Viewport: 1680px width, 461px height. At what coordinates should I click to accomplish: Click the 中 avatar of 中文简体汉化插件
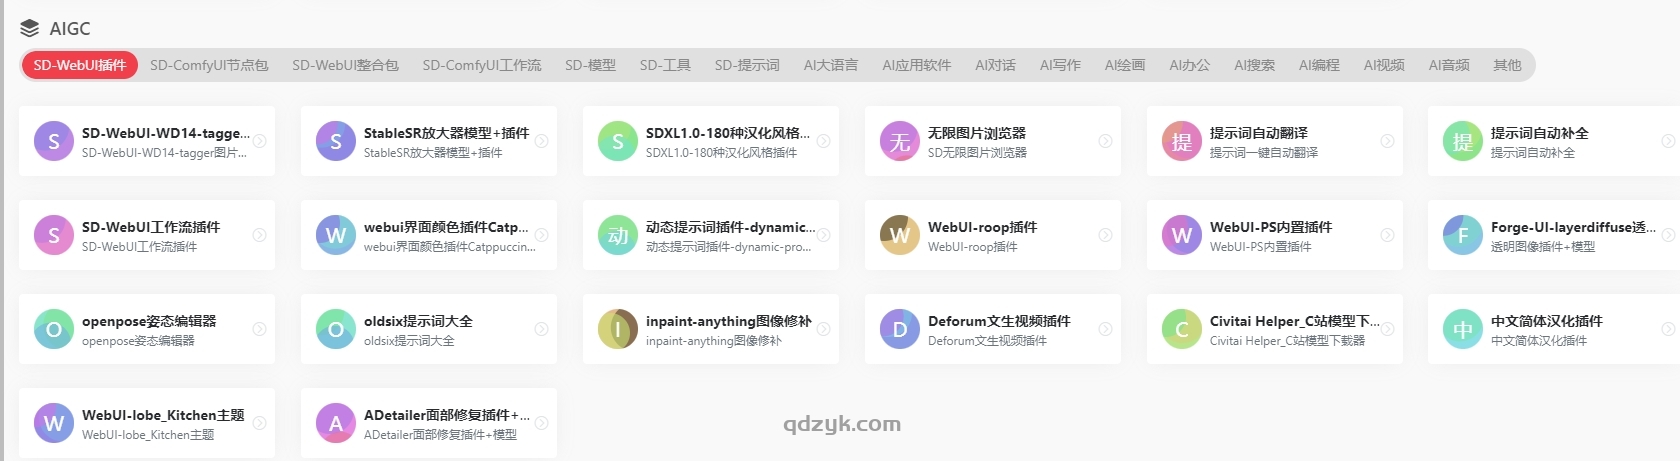1463,329
